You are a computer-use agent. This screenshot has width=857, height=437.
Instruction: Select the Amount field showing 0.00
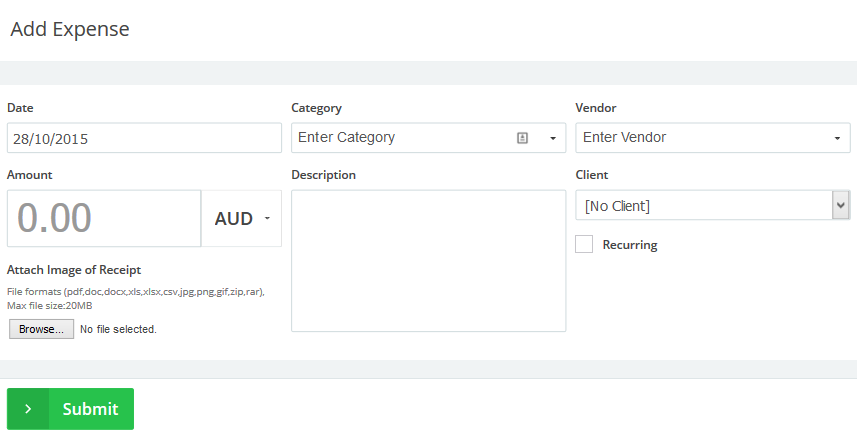click(104, 218)
